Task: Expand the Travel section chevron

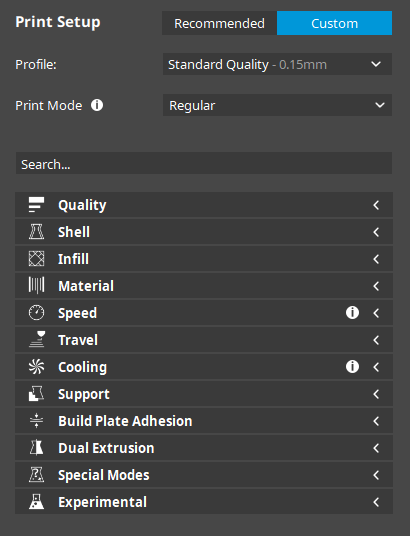Action: [x=376, y=340]
